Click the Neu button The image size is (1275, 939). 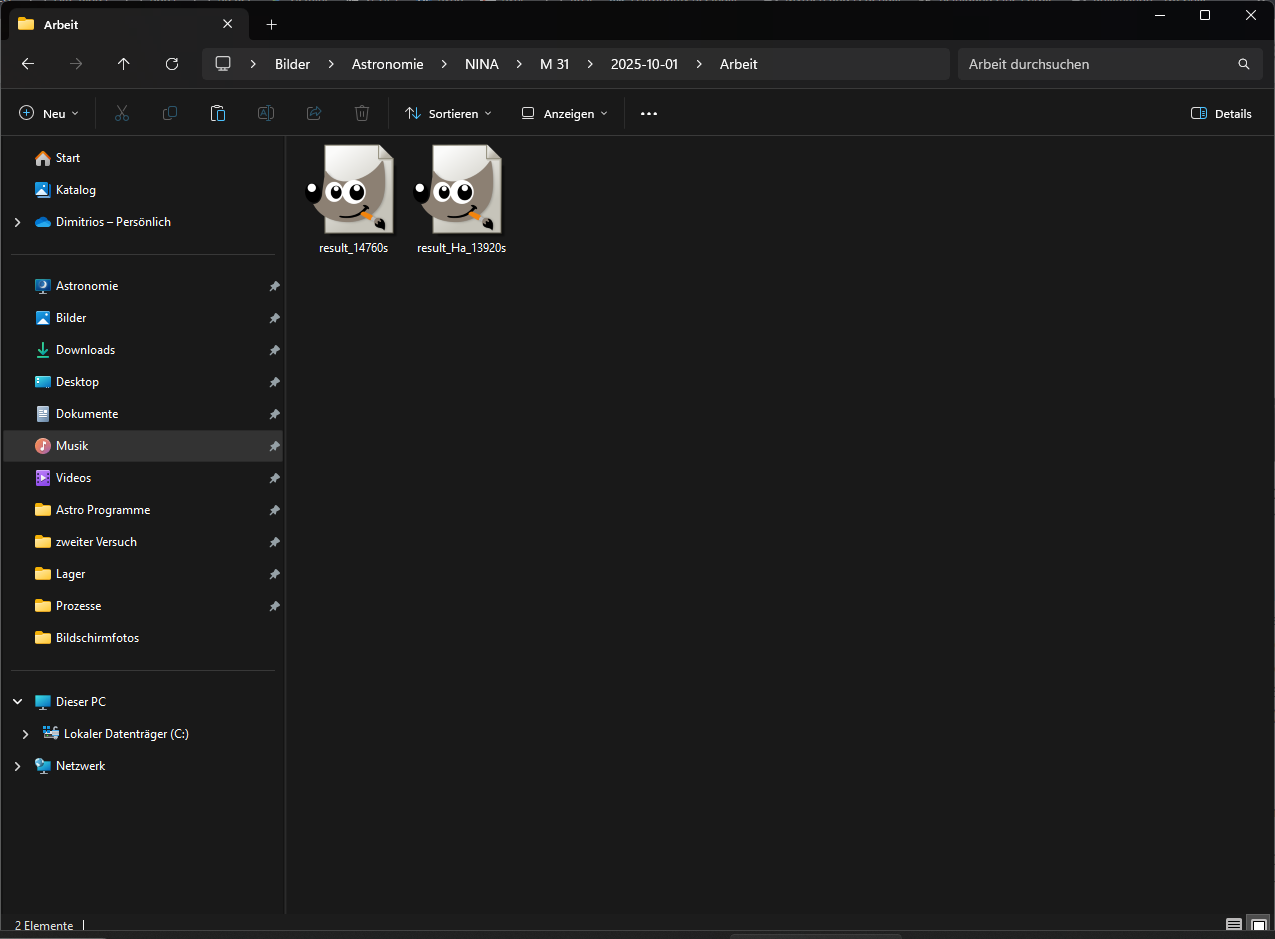click(x=48, y=114)
